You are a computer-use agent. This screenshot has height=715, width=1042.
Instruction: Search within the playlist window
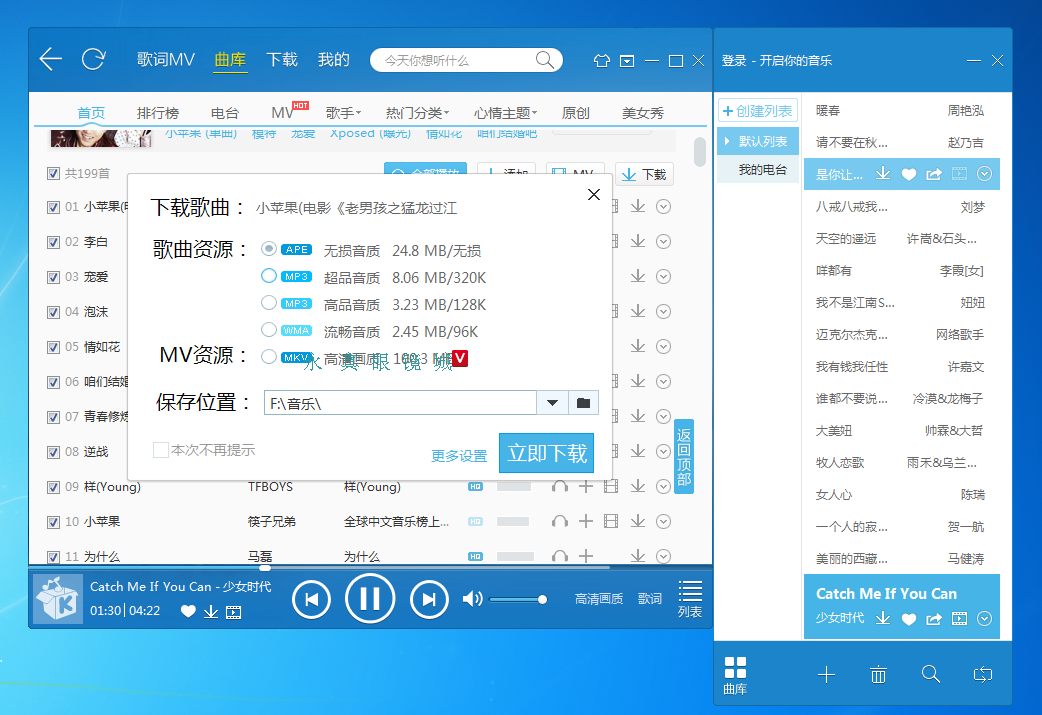coord(930,674)
